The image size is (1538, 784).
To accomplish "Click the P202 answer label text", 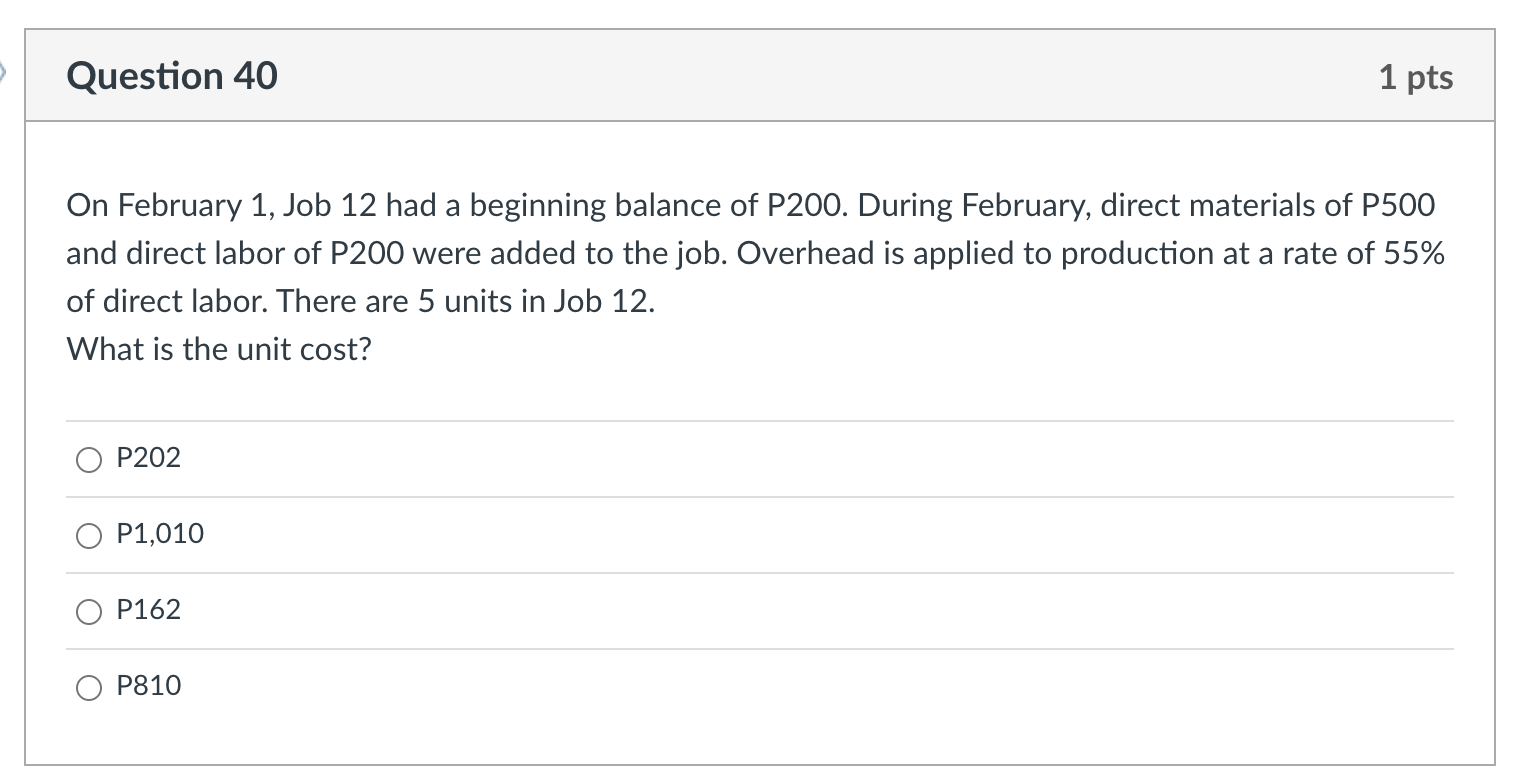I will (x=148, y=458).
